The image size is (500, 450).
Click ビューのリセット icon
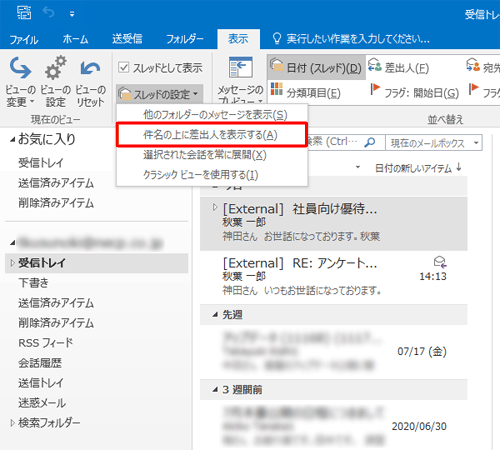(x=90, y=82)
